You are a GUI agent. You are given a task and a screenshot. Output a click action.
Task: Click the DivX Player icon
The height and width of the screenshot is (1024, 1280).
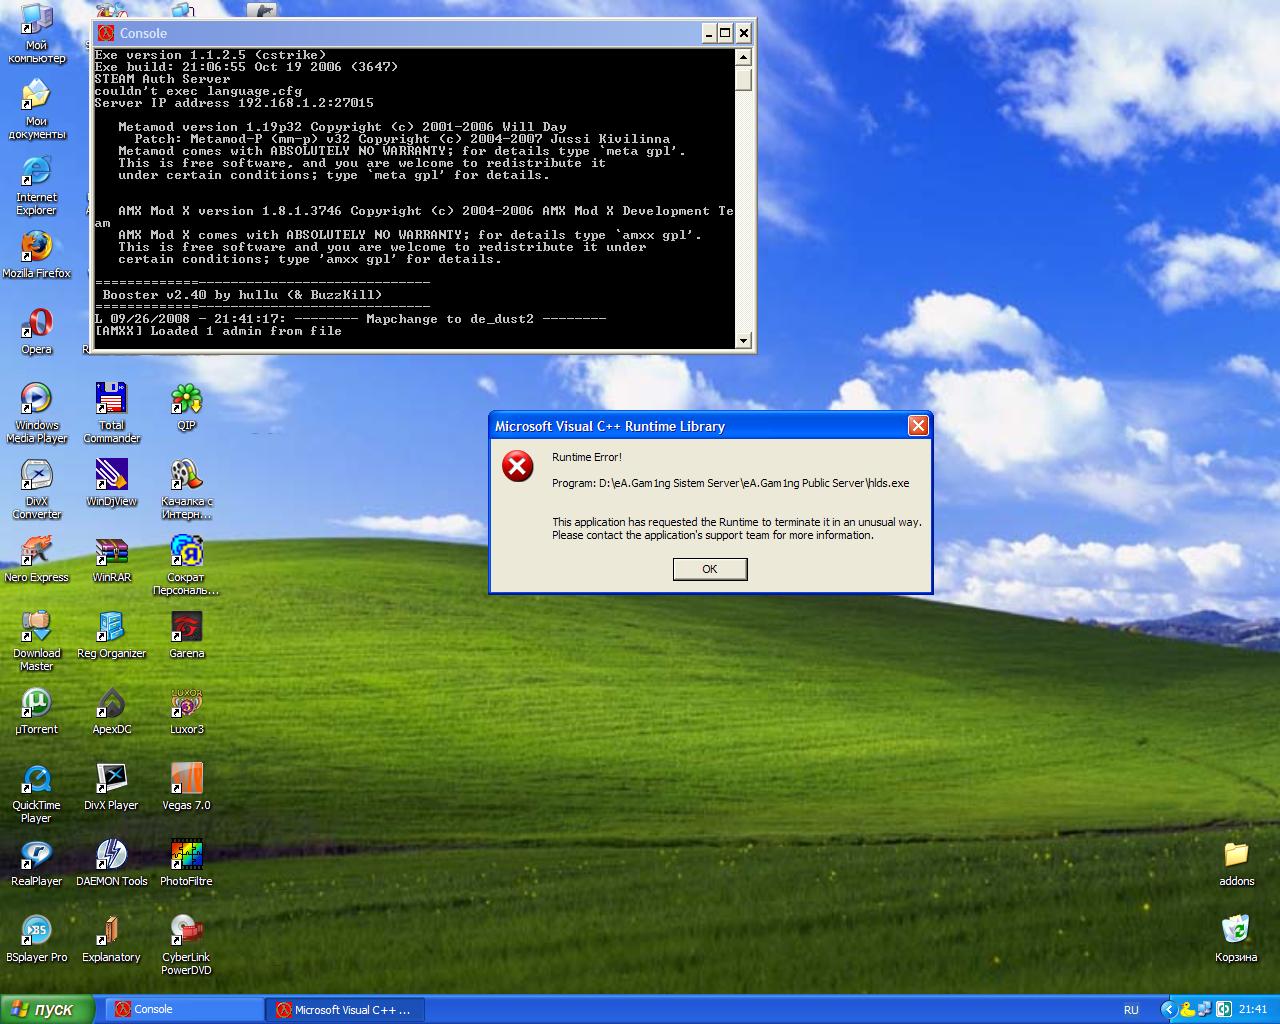pos(112,786)
